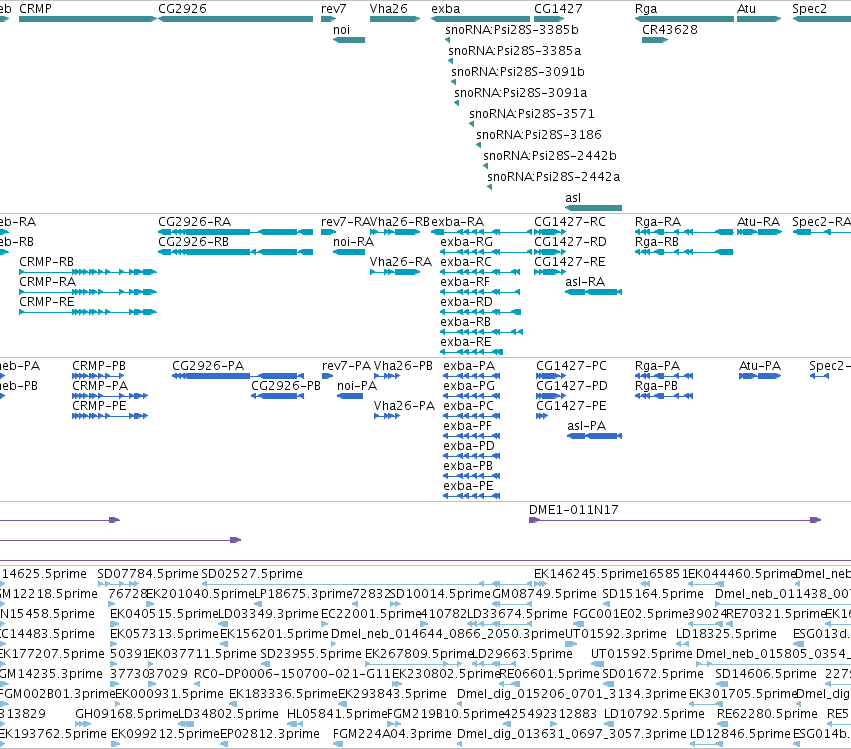Select the noi-RA transcript
The height and width of the screenshot is (749, 851).
coord(349,252)
